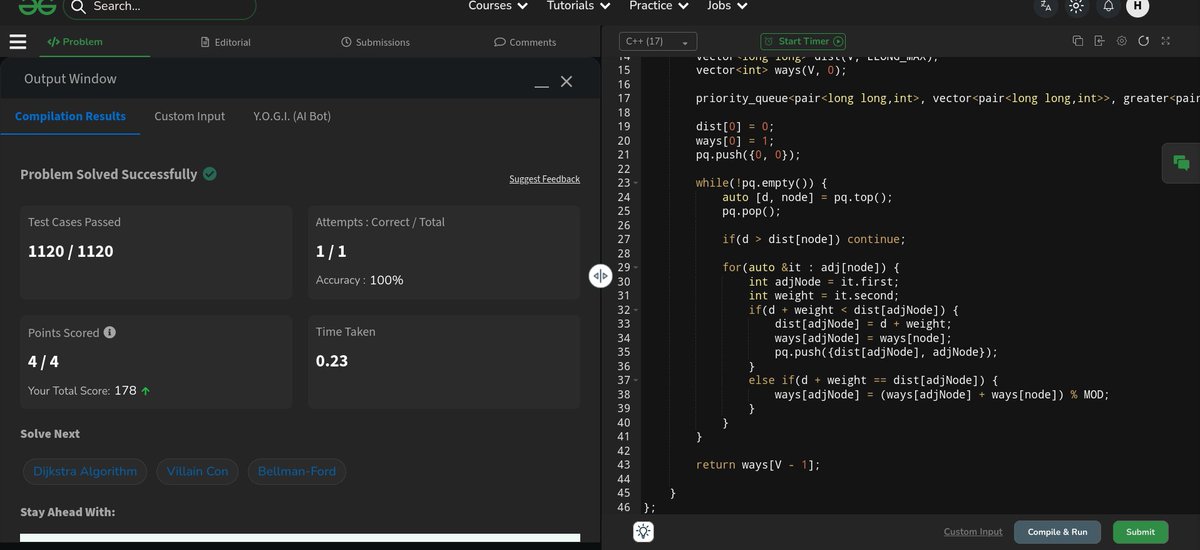Open the Y.O.G.I. (AI Bot) tab
Screen dimensions: 1200x550
point(292,116)
